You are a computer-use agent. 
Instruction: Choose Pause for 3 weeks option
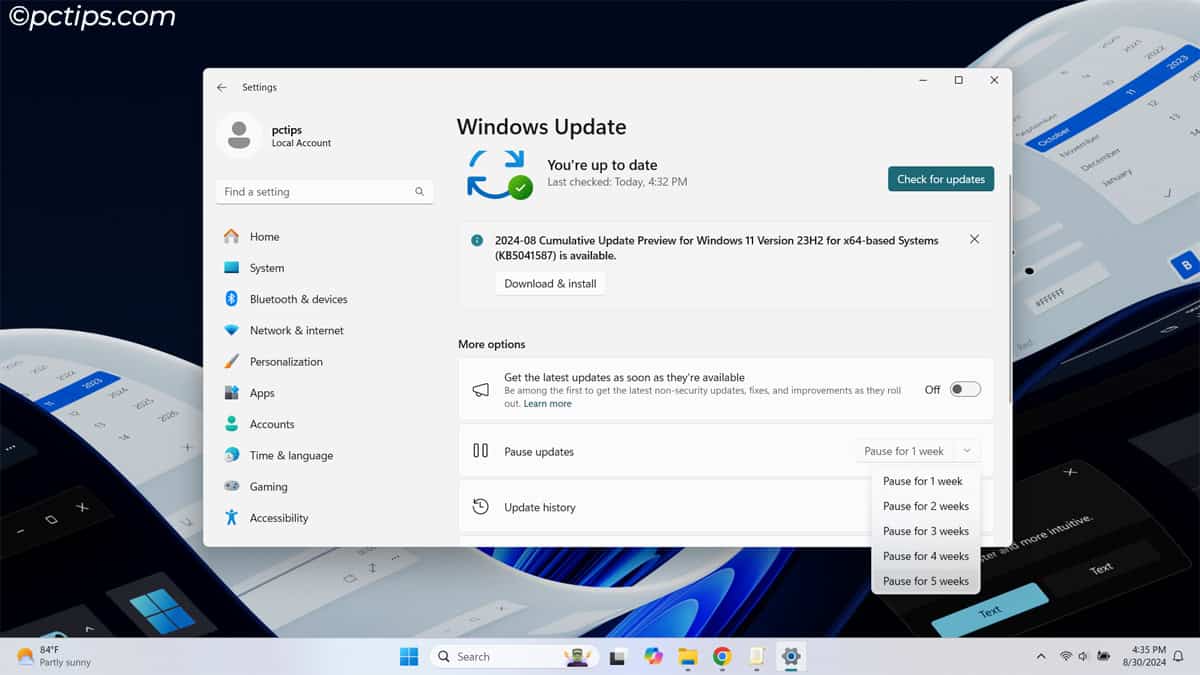tap(925, 531)
